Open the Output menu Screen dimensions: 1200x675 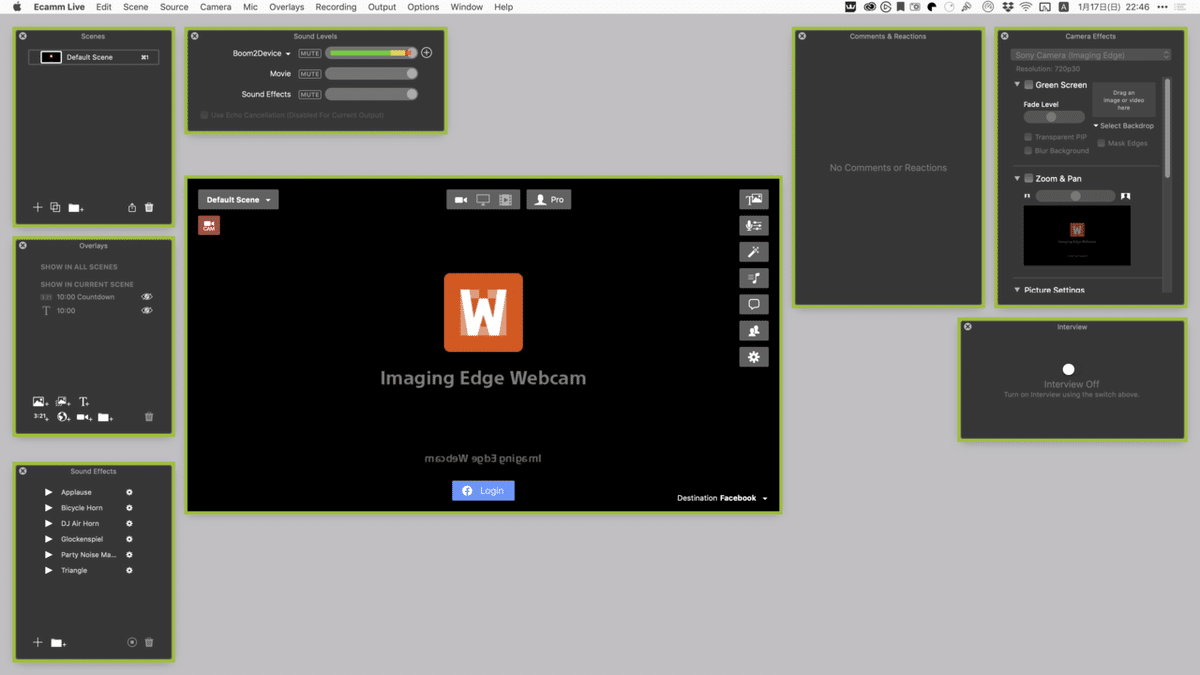pos(382,7)
